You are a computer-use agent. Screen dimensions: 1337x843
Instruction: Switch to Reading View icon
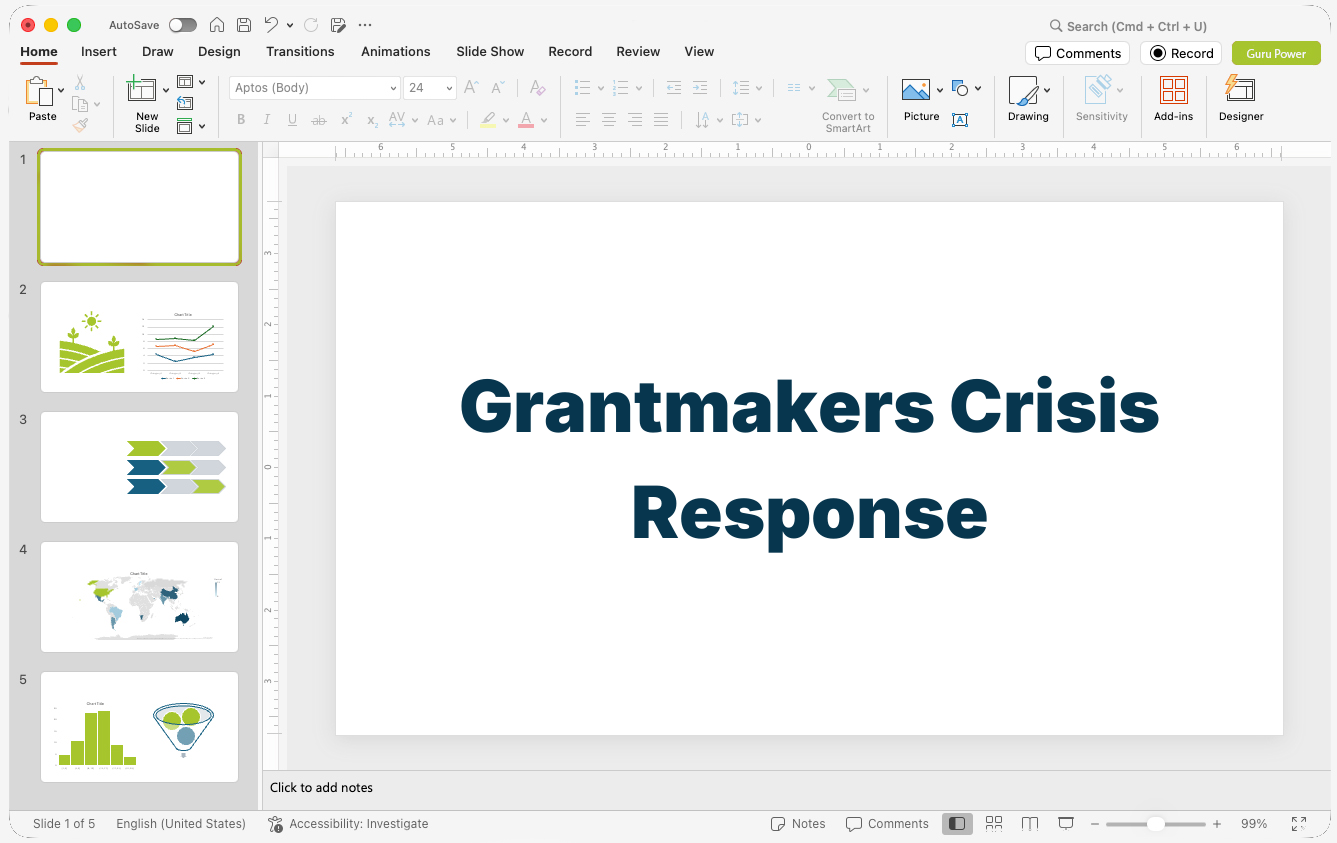click(1030, 824)
